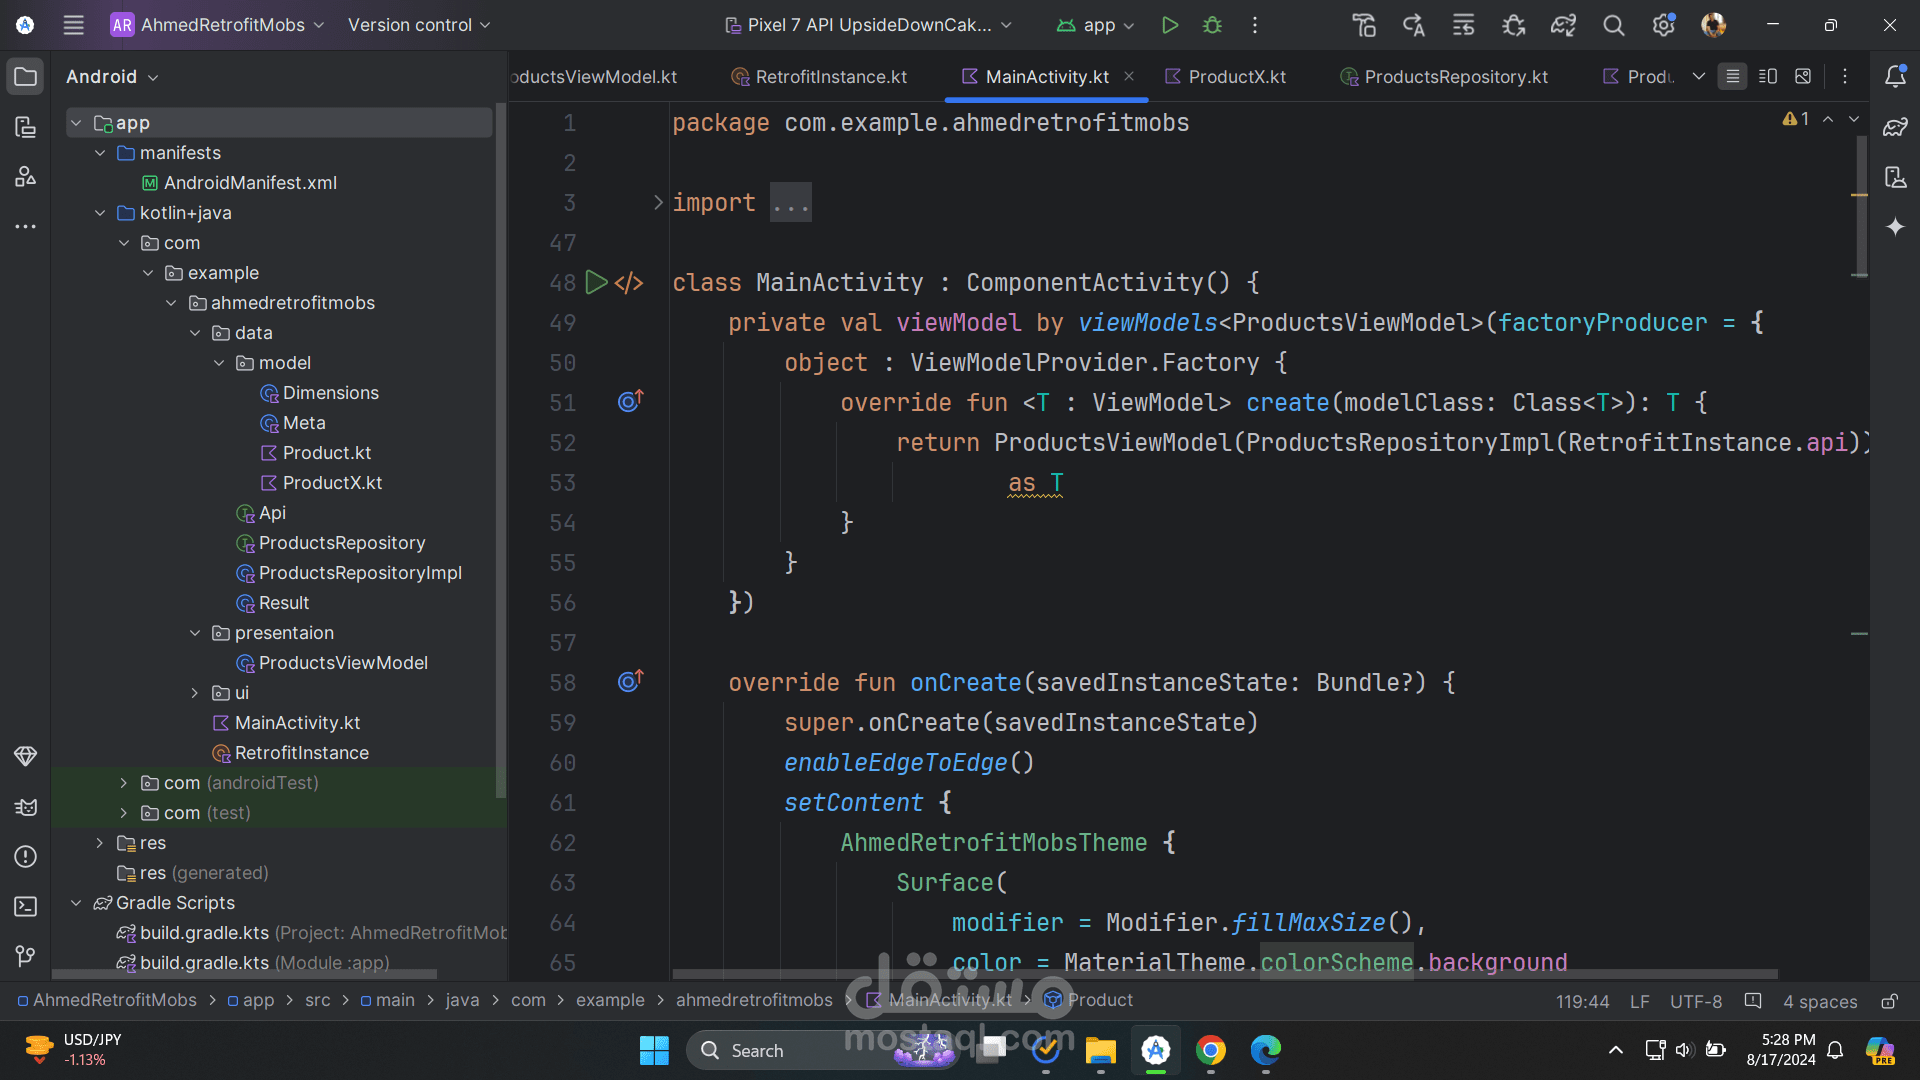1920x1080 pixels.
Task: Click the project tree horizontal scrollbar
Action: [244, 973]
